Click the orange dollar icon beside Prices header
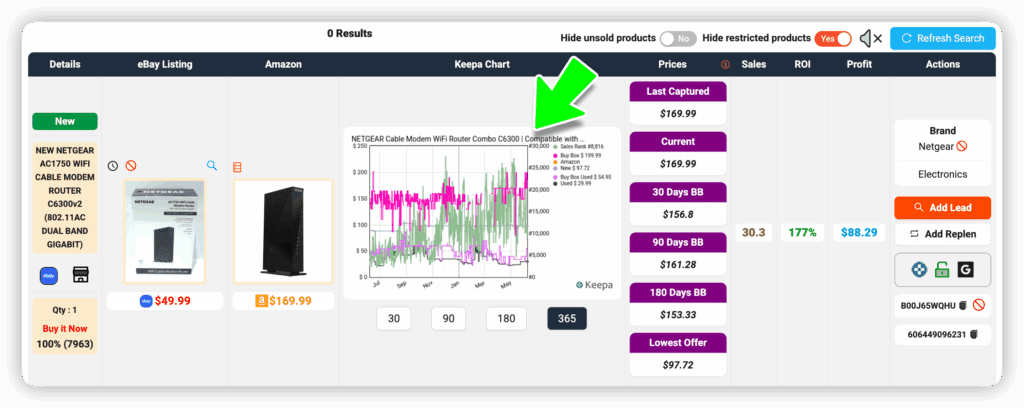The image size is (1024, 408). pyautogui.click(x=725, y=65)
